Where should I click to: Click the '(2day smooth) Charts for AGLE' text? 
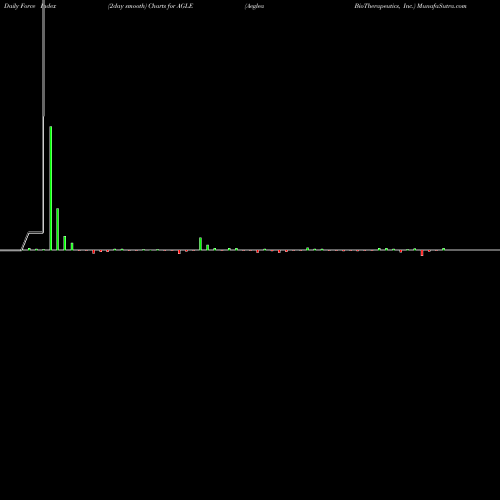point(150,6)
